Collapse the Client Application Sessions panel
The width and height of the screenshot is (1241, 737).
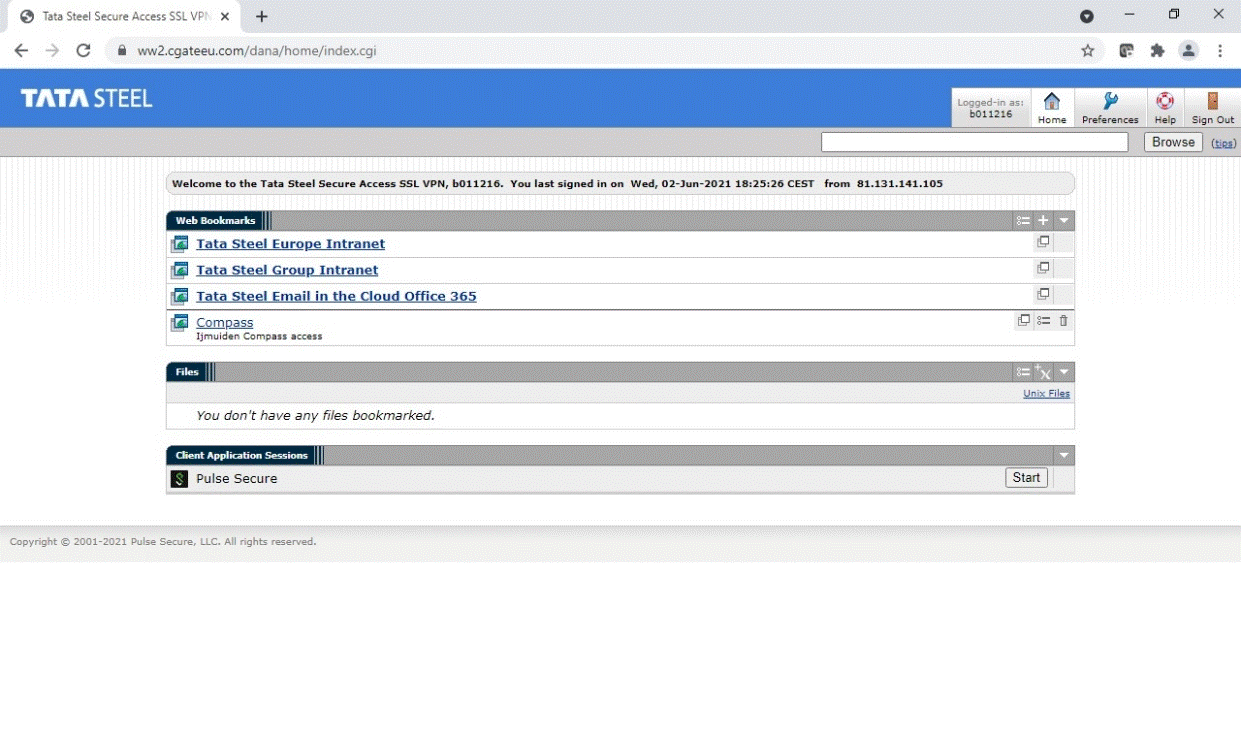point(1064,456)
